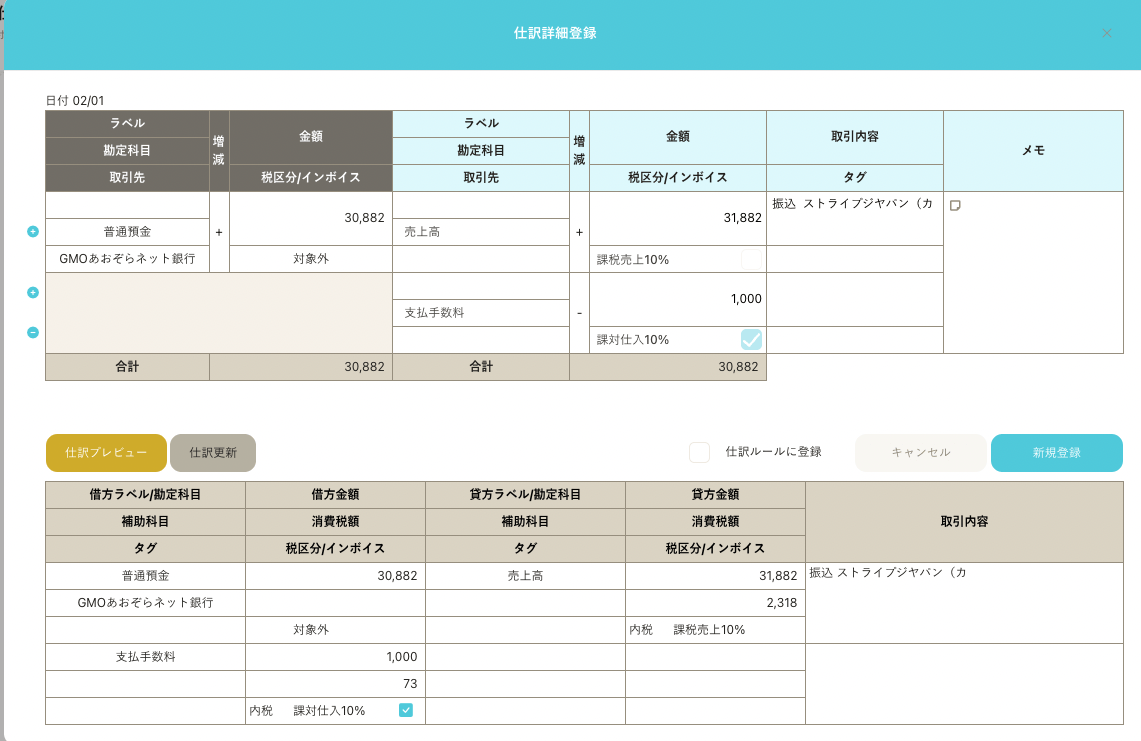The width and height of the screenshot is (1141, 741).
Task: Click the 日付 02/01 text
Action: pyautogui.click(x=75, y=100)
